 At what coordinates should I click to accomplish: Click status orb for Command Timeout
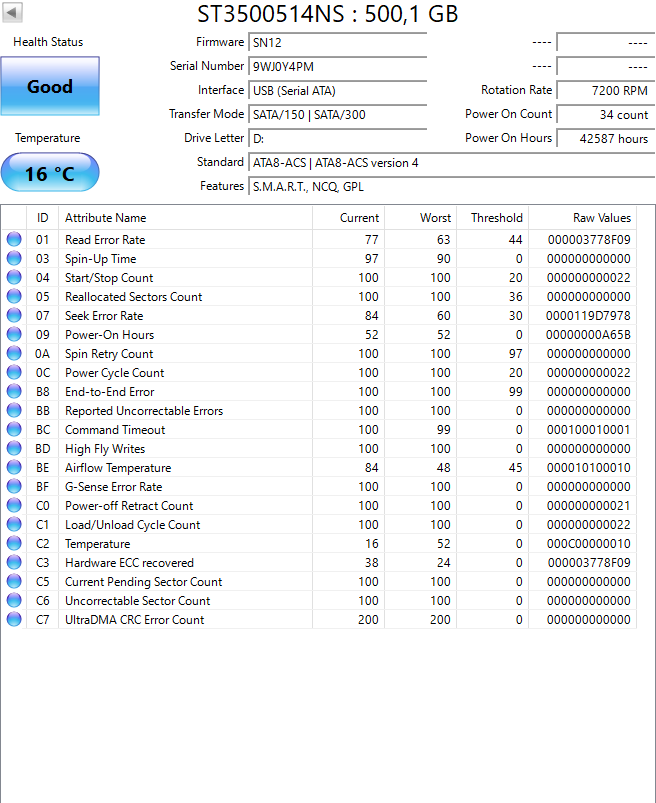(x=14, y=429)
